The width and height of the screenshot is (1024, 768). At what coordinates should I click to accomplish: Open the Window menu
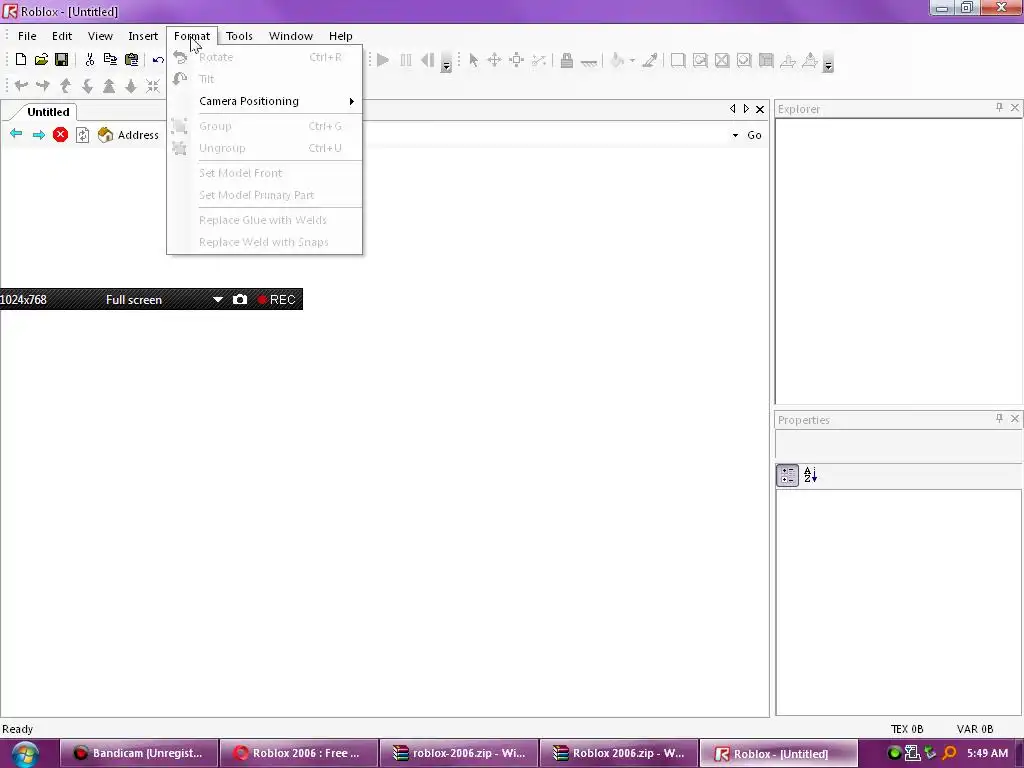291,36
